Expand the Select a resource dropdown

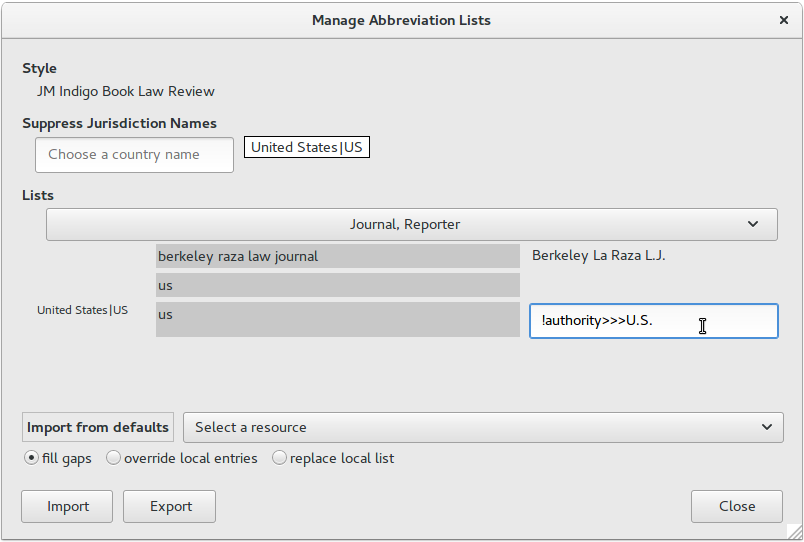[x=483, y=427]
